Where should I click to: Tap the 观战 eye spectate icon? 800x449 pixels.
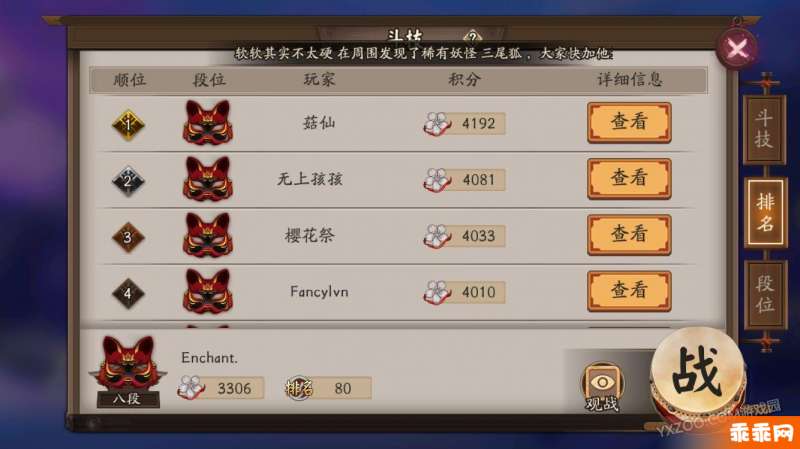click(x=602, y=387)
